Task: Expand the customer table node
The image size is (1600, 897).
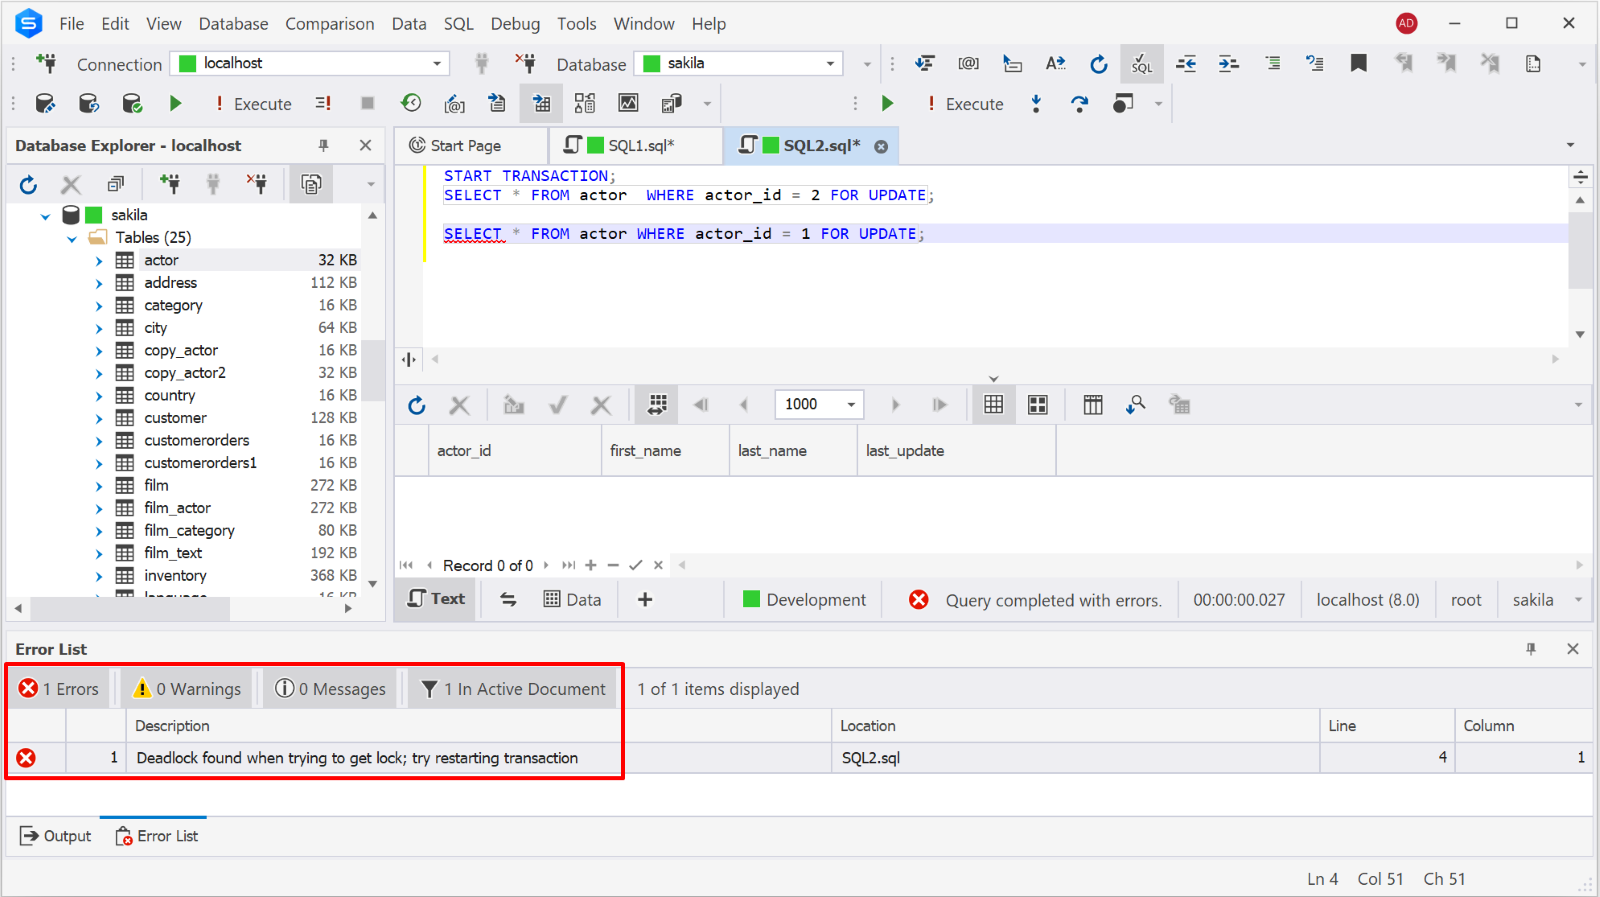Action: point(99,419)
